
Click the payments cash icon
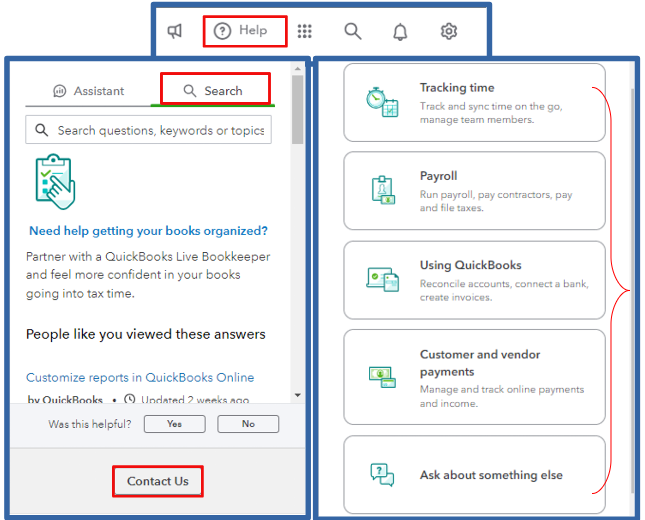382,377
